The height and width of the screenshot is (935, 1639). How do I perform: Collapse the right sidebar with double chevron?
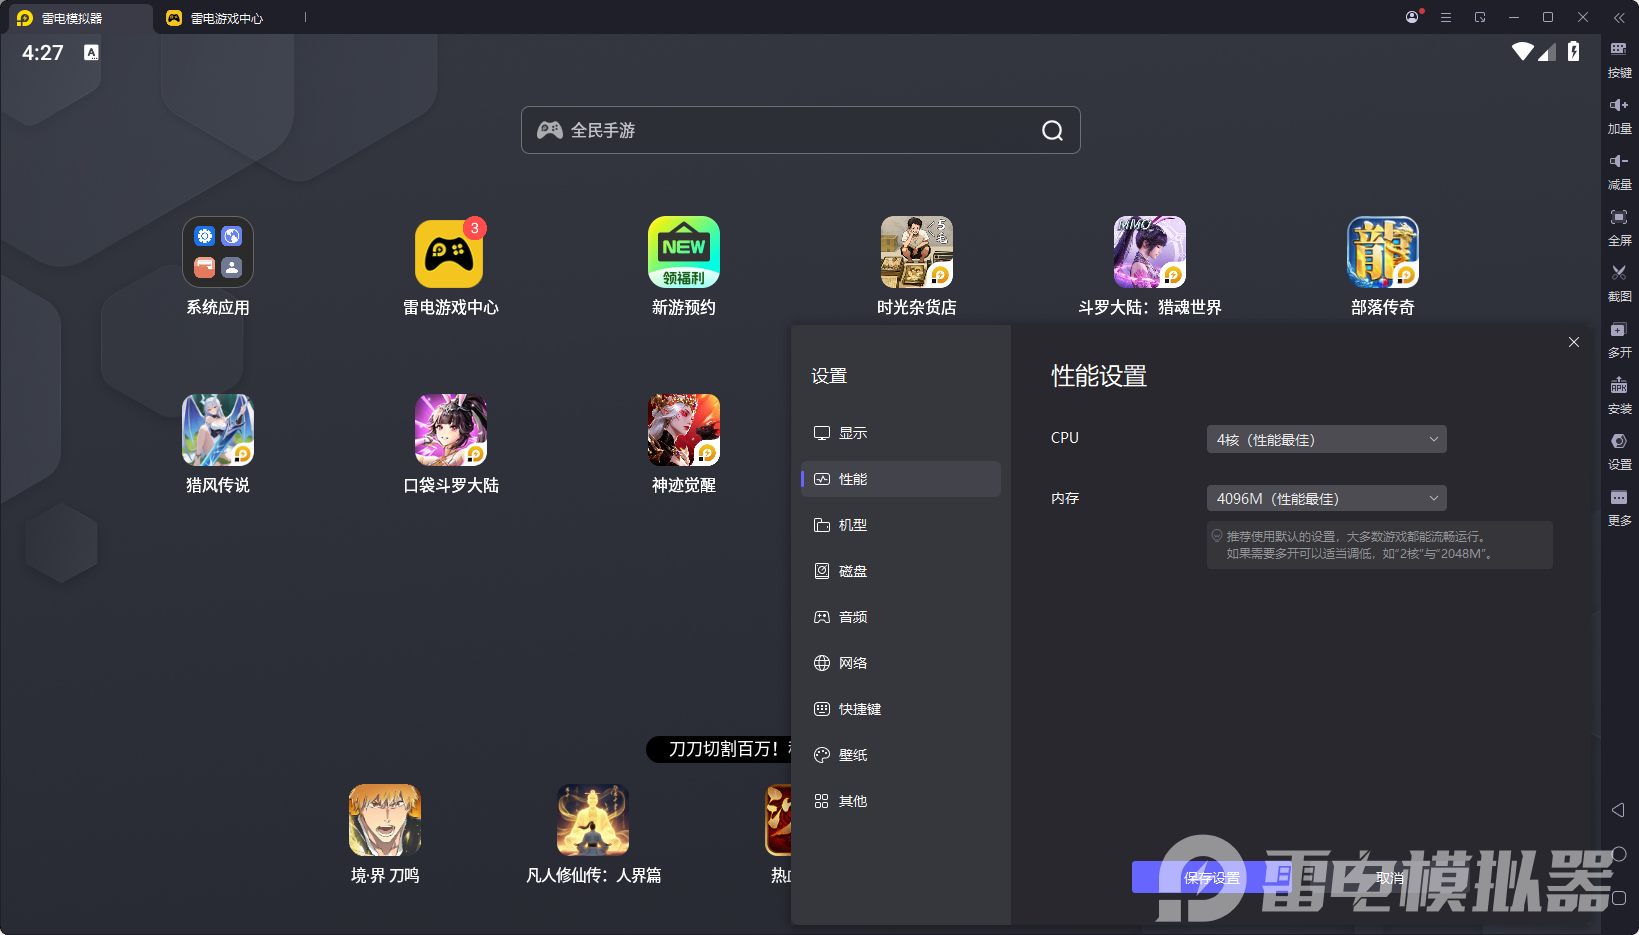[x=1619, y=17]
